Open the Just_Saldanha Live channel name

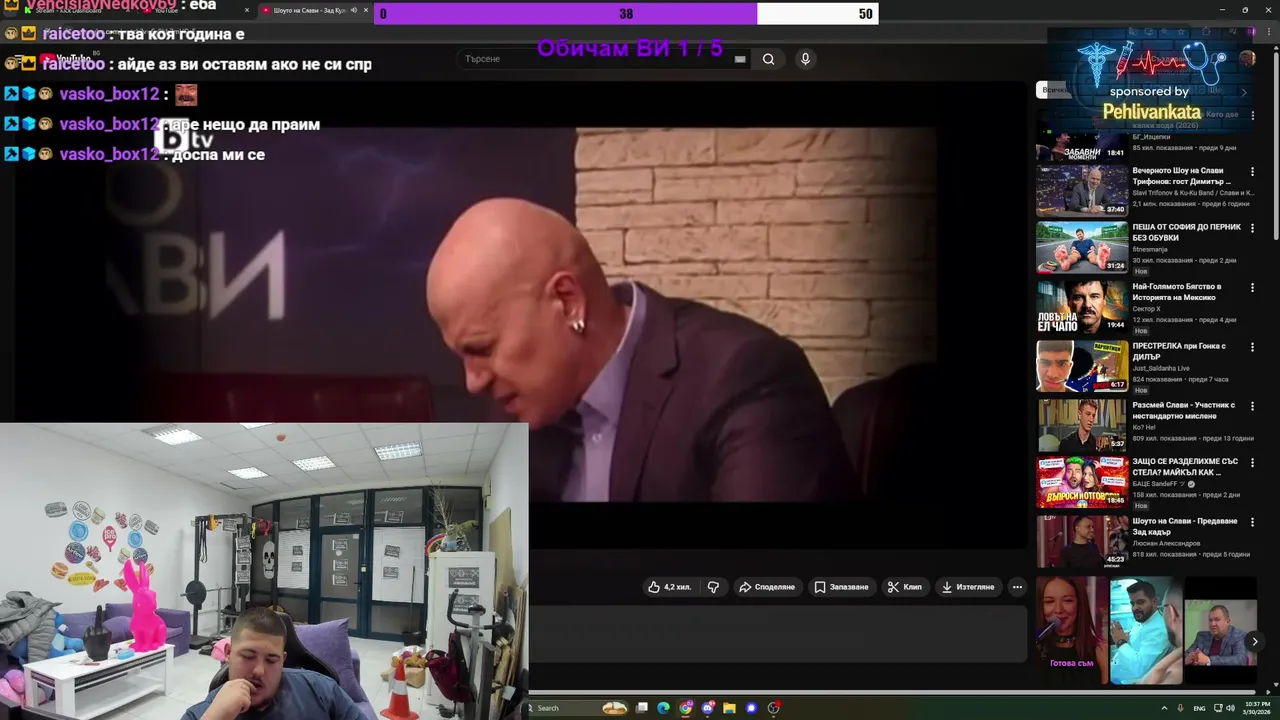pyautogui.click(x=1162, y=368)
